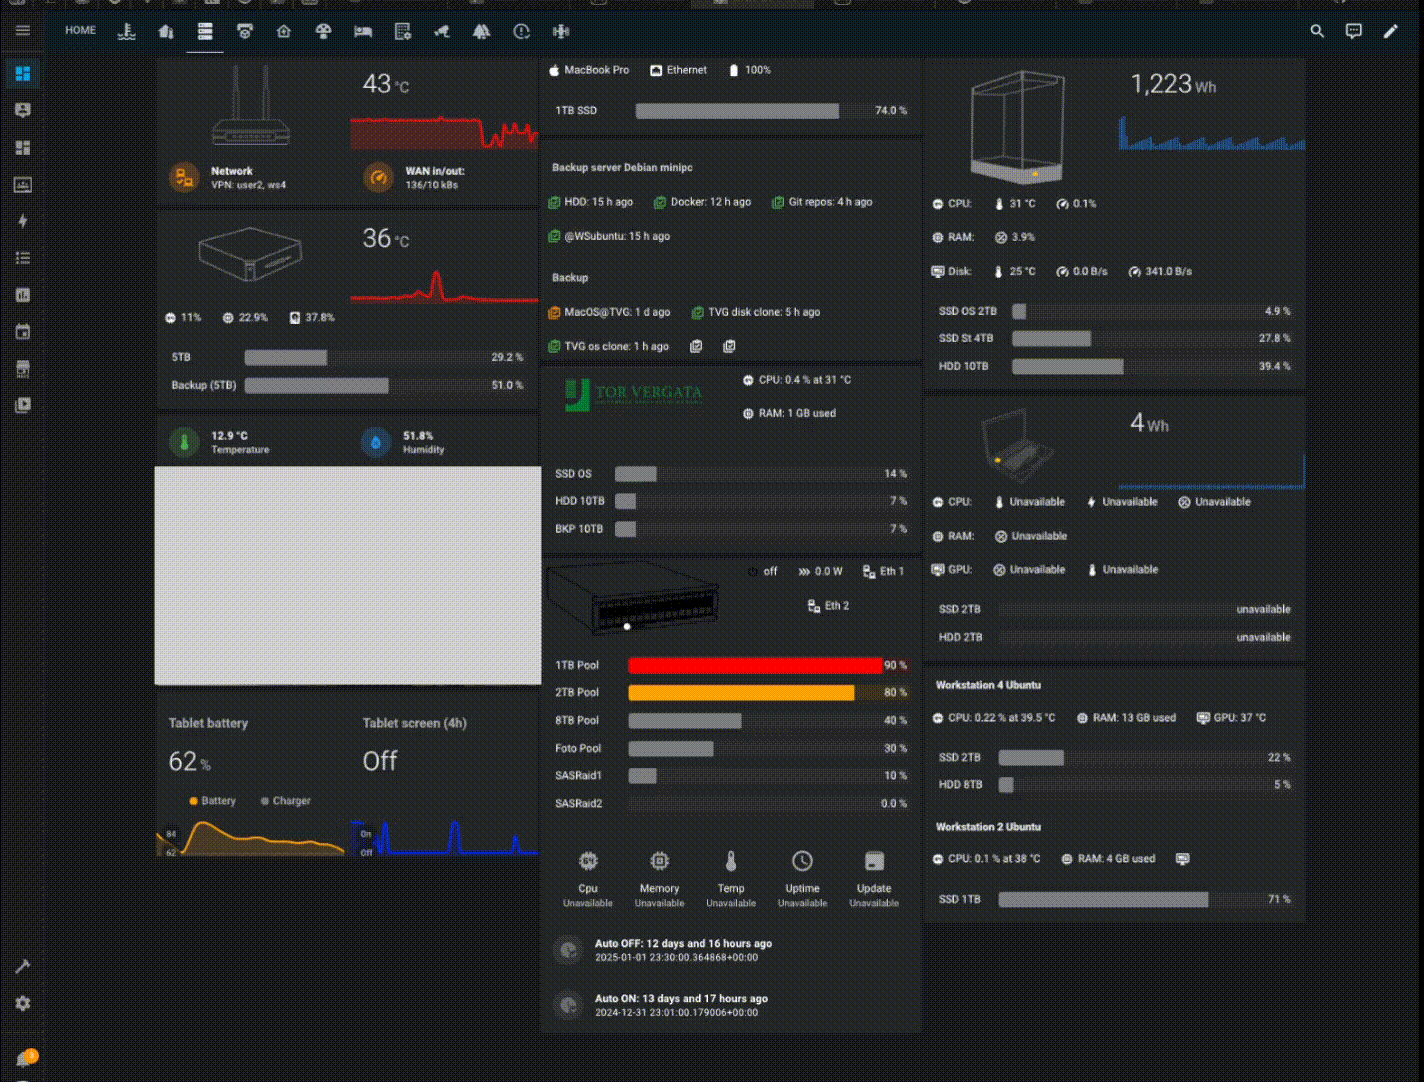Click the pencil edit dashboard icon

click(x=1390, y=31)
